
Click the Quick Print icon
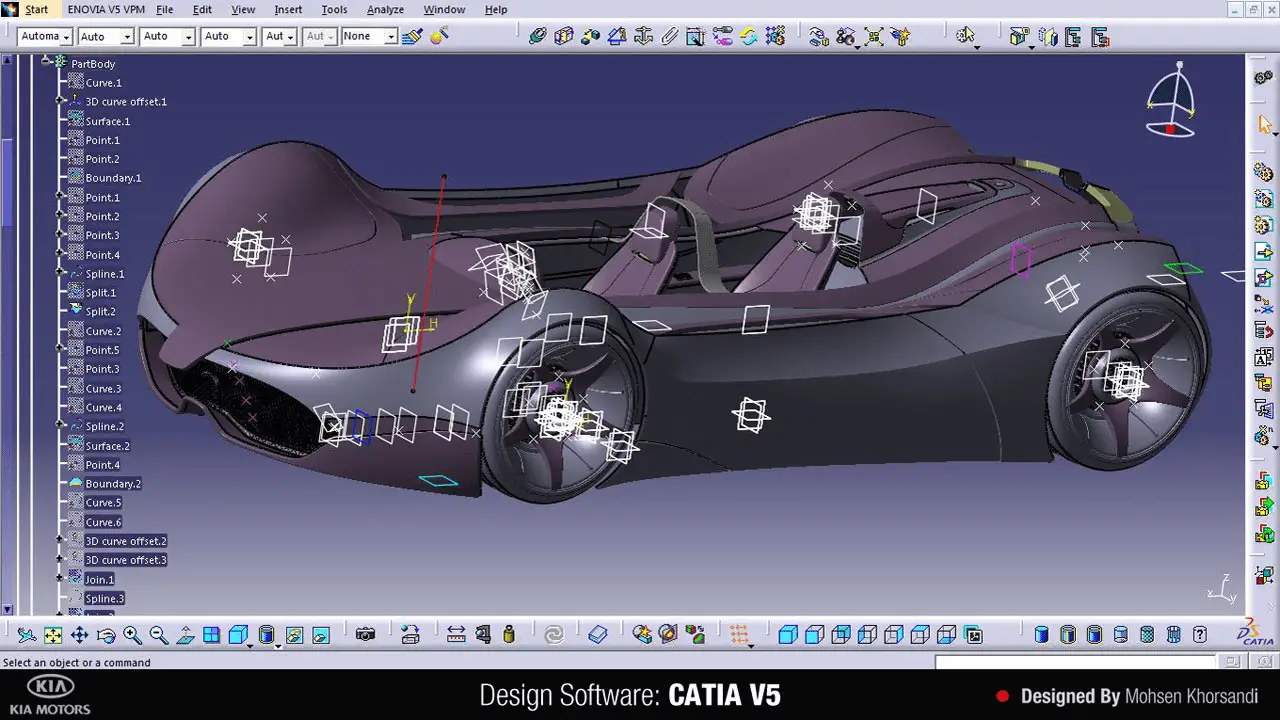click(x=413, y=635)
